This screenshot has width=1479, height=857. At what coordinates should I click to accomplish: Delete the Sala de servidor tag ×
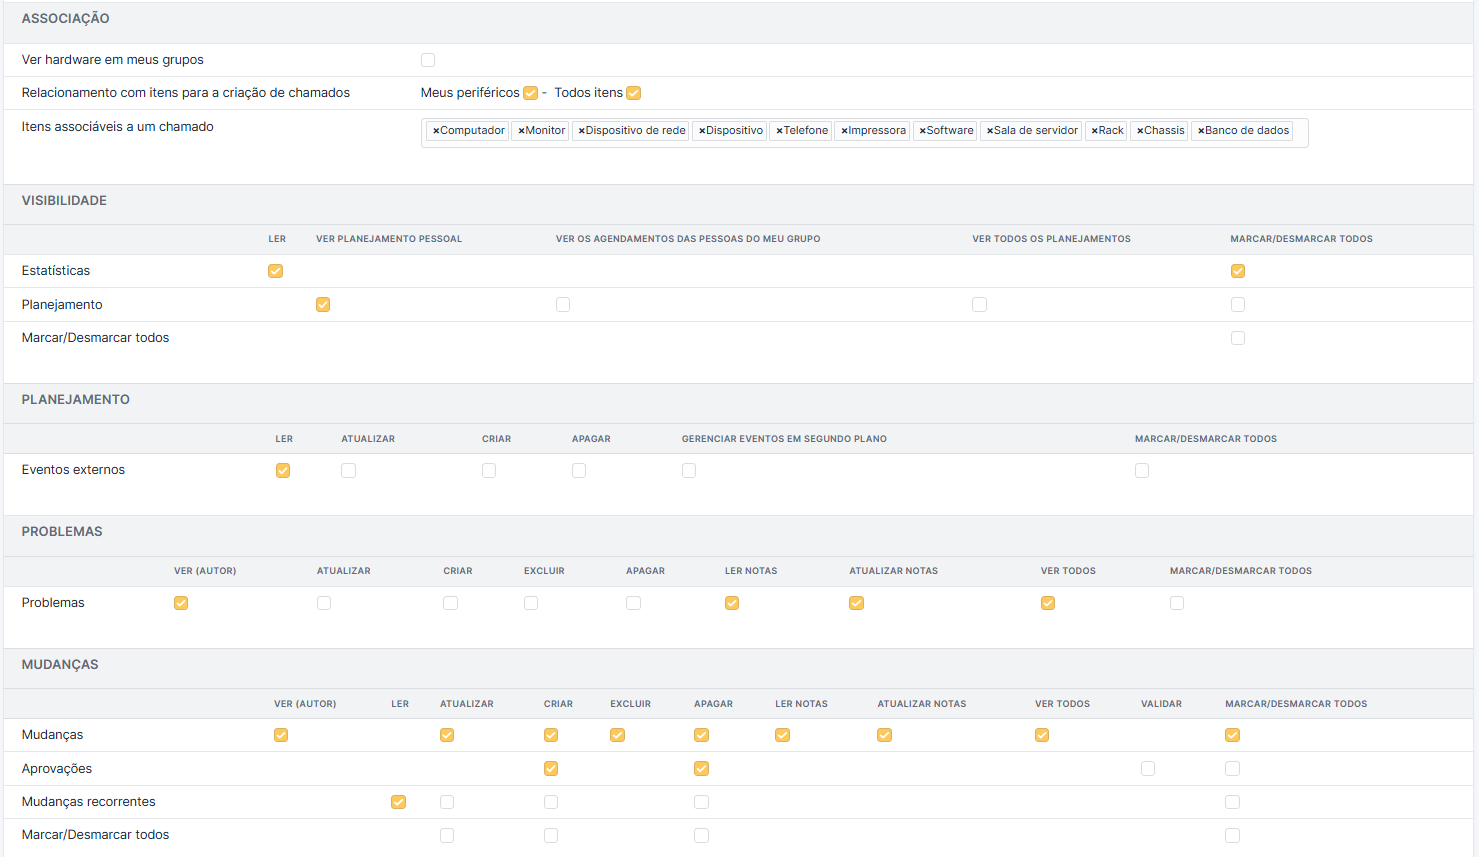989,131
